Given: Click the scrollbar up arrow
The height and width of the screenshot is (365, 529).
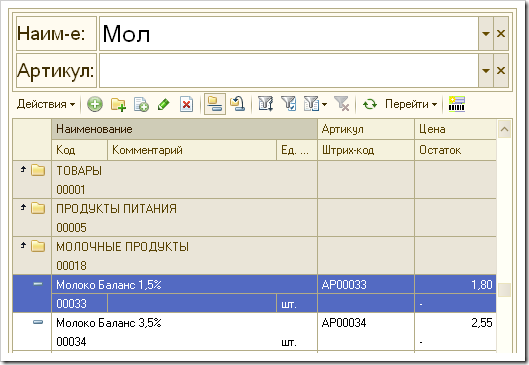Looking at the screenshot, I should (504, 129).
